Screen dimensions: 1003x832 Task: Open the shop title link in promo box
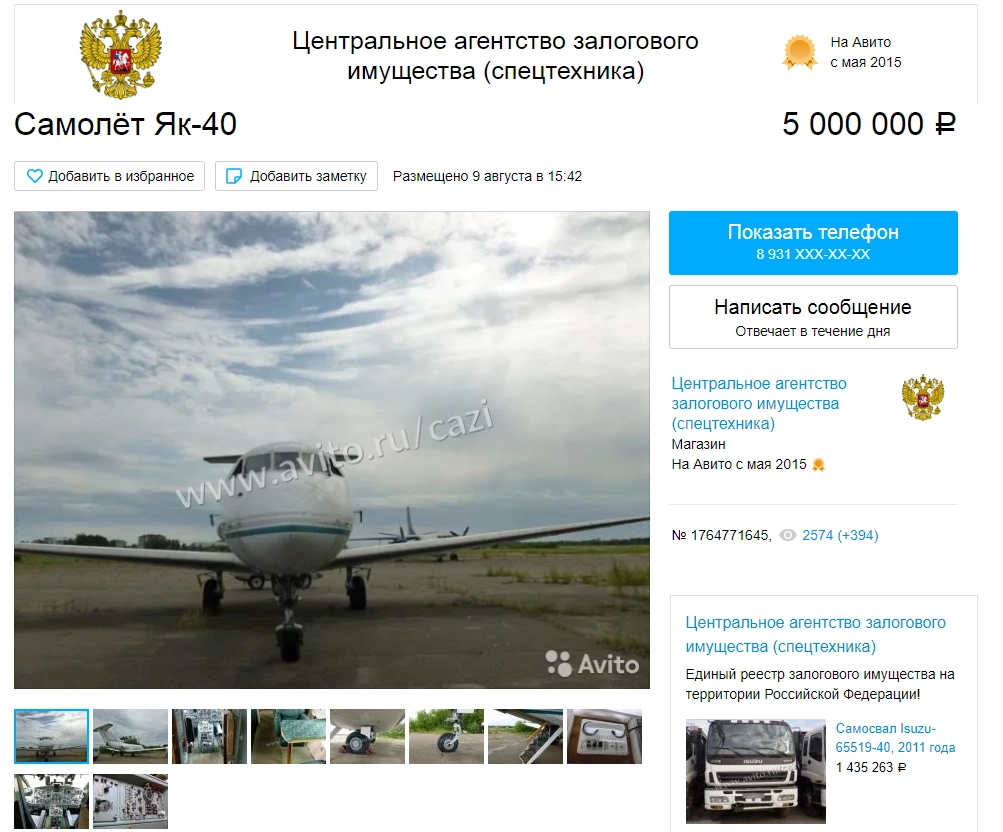pos(815,634)
